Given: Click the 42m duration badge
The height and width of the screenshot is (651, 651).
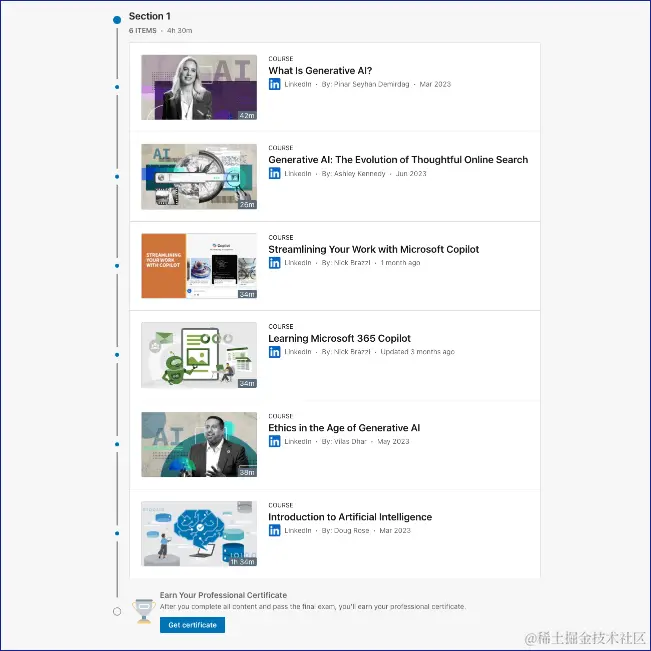Looking at the screenshot, I should [247, 115].
